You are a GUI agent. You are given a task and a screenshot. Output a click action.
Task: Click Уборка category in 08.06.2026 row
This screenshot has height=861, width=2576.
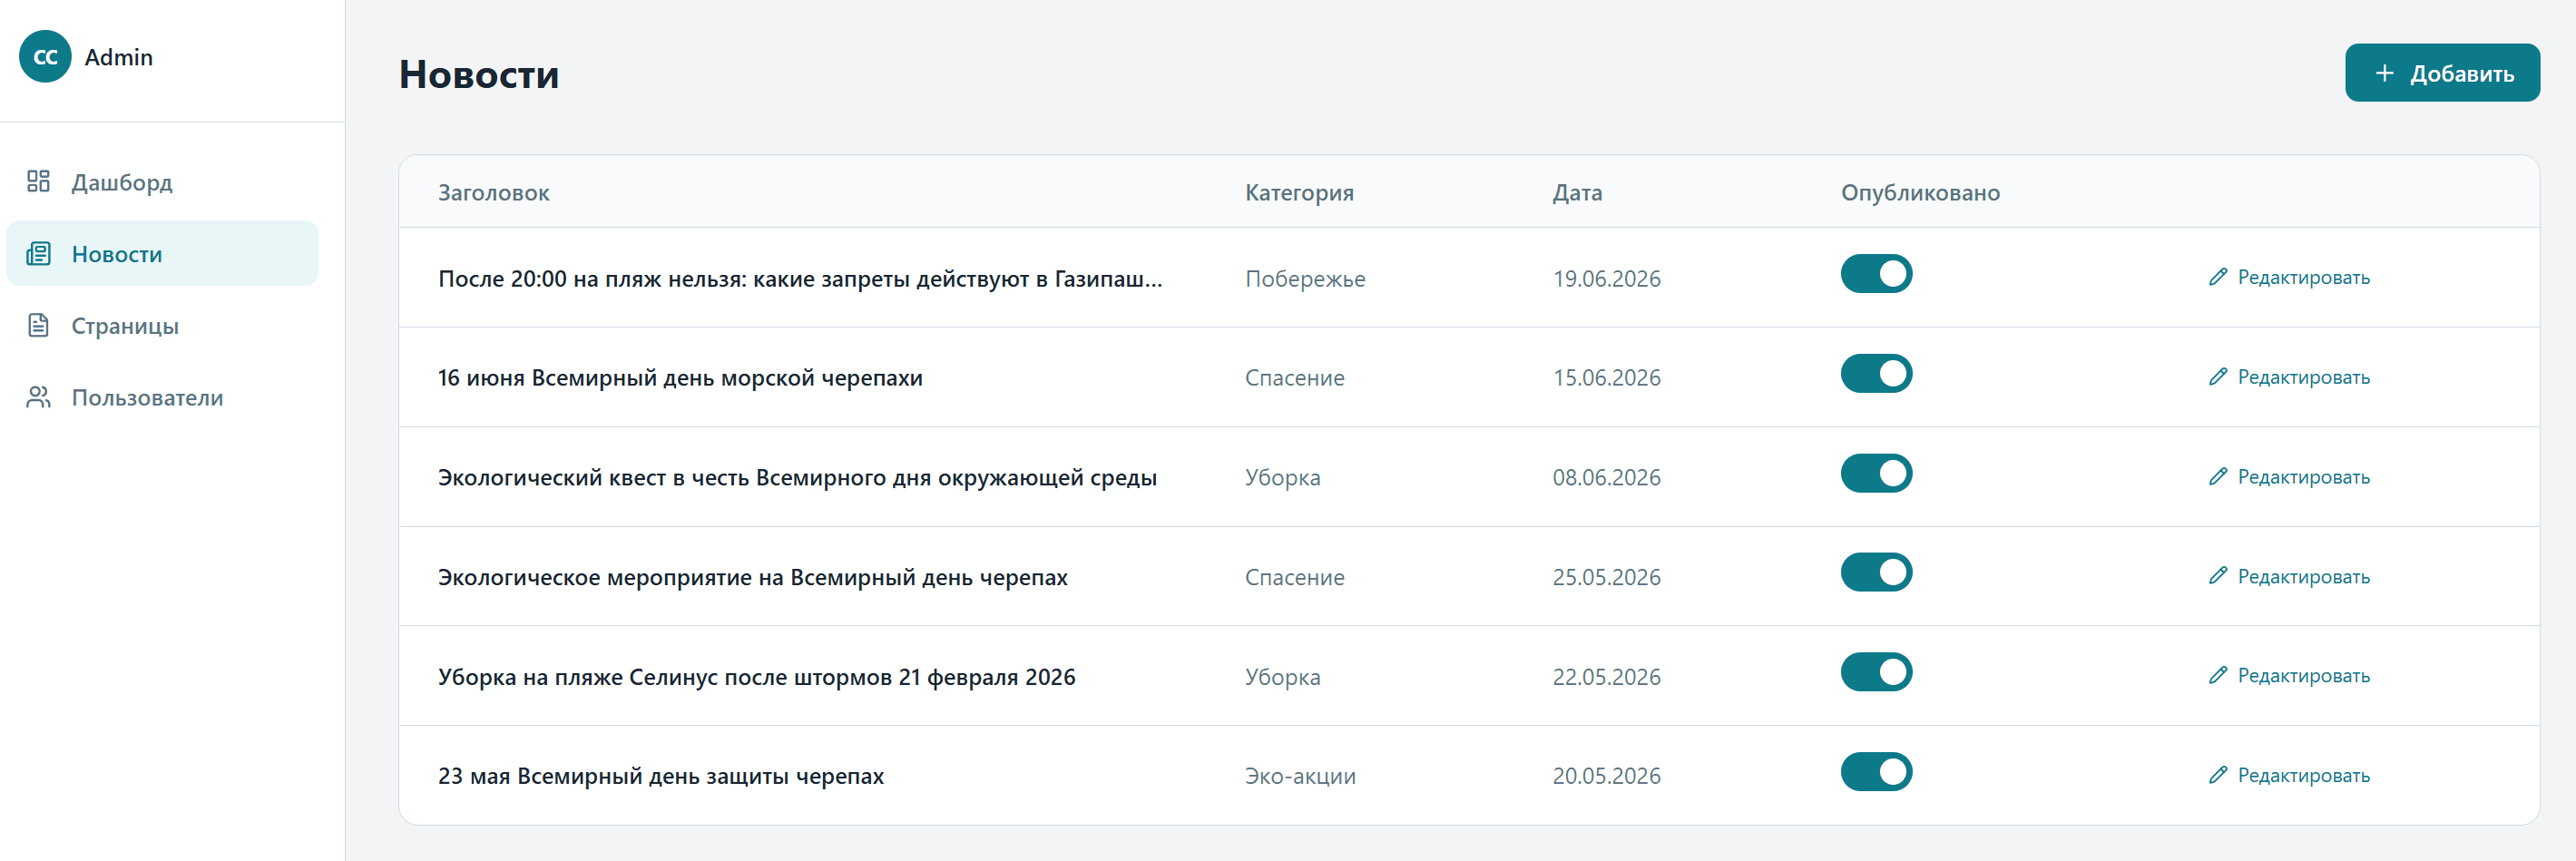coord(1282,477)
